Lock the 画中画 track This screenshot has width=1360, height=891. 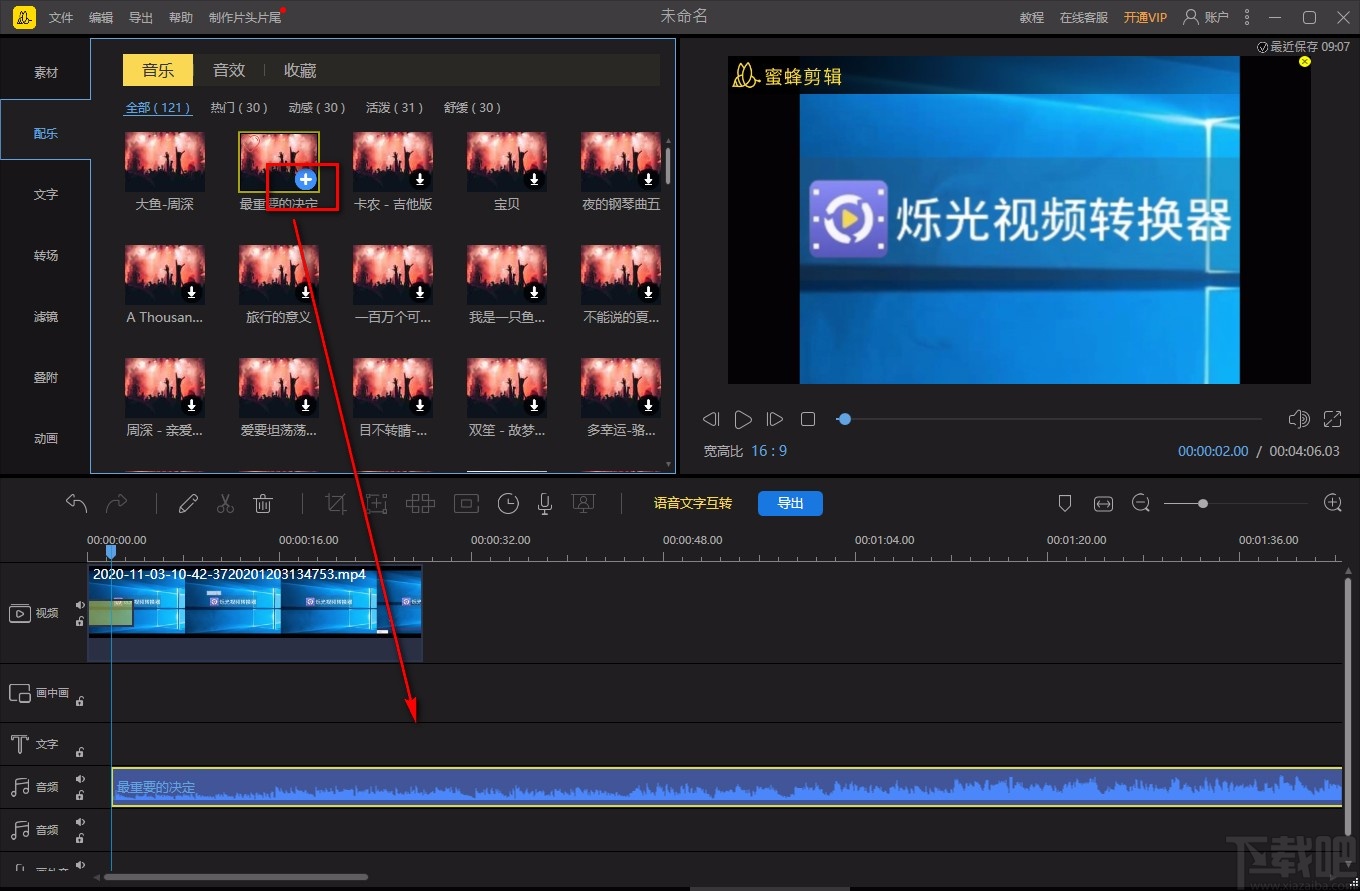point(80,701)
